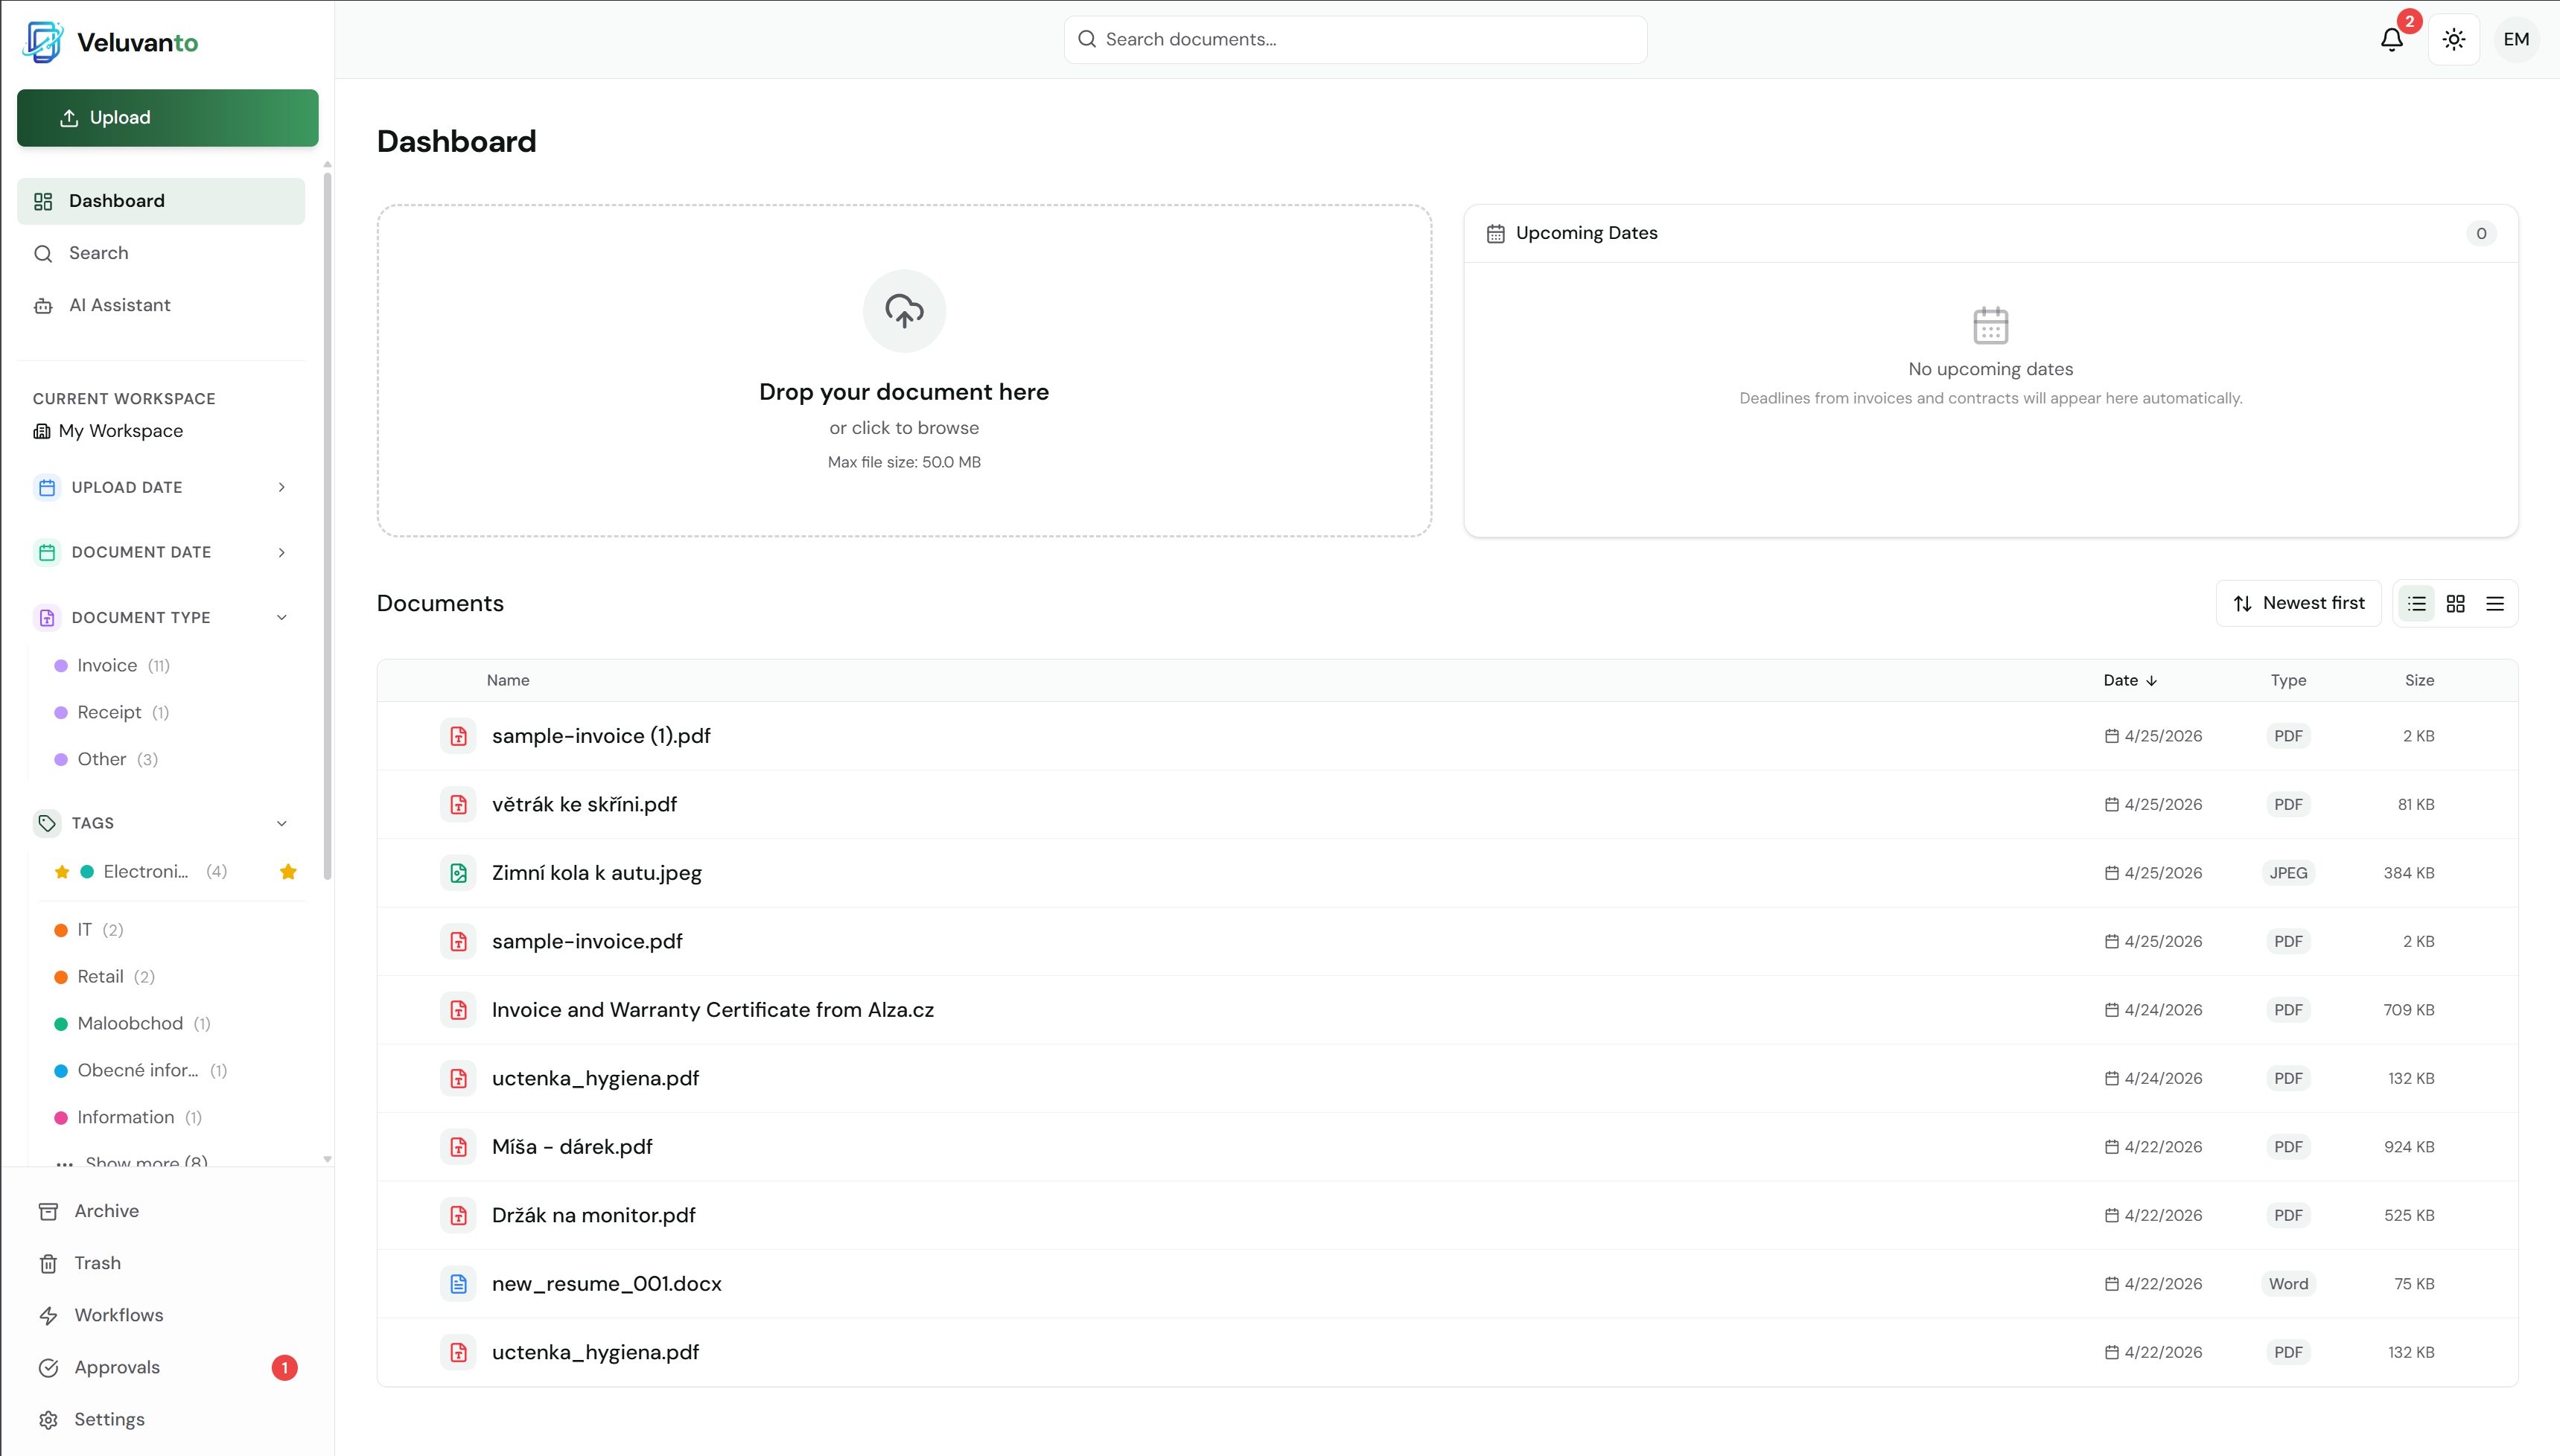
Task: Click the green Upload button
Action: (168, 118)
